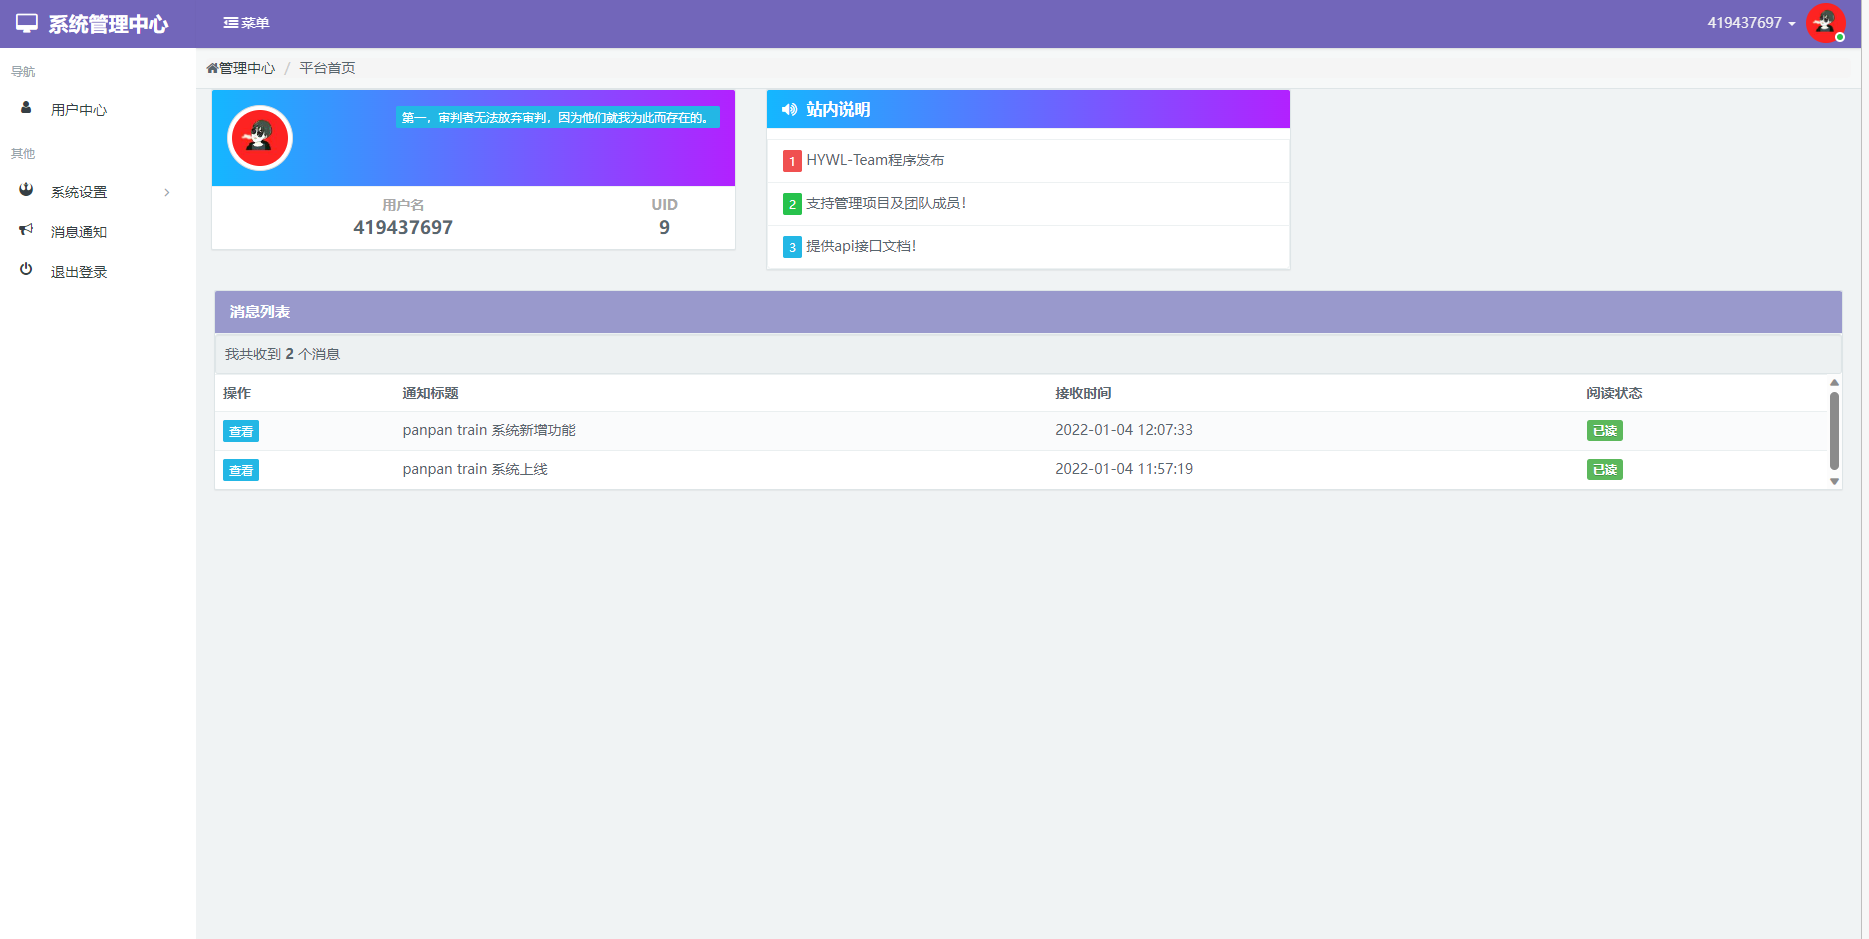Select the 支持管理项目及团队成员 notice item

(885, 203)
